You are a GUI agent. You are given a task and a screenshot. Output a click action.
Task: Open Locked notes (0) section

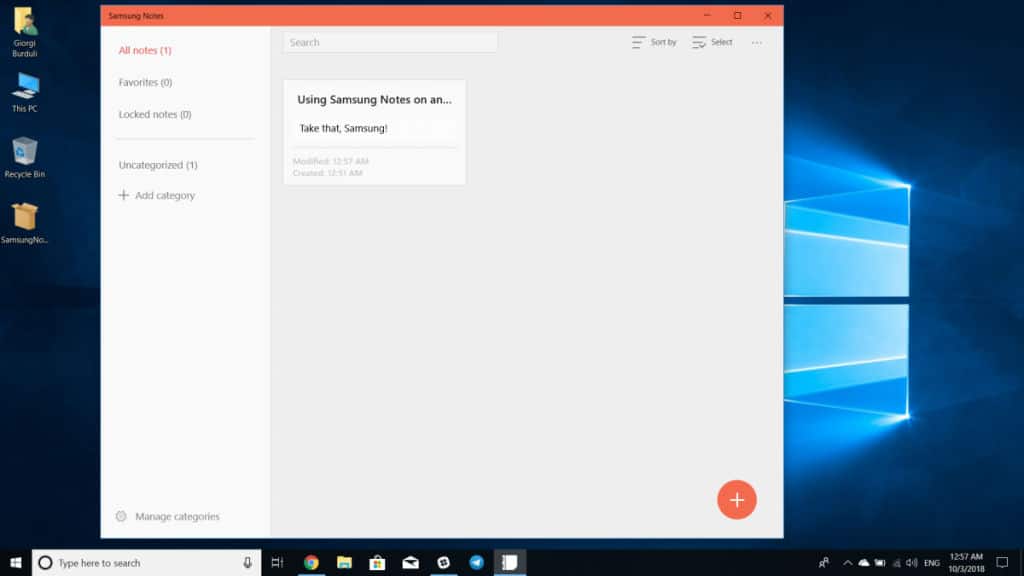[x=155, y=114]
